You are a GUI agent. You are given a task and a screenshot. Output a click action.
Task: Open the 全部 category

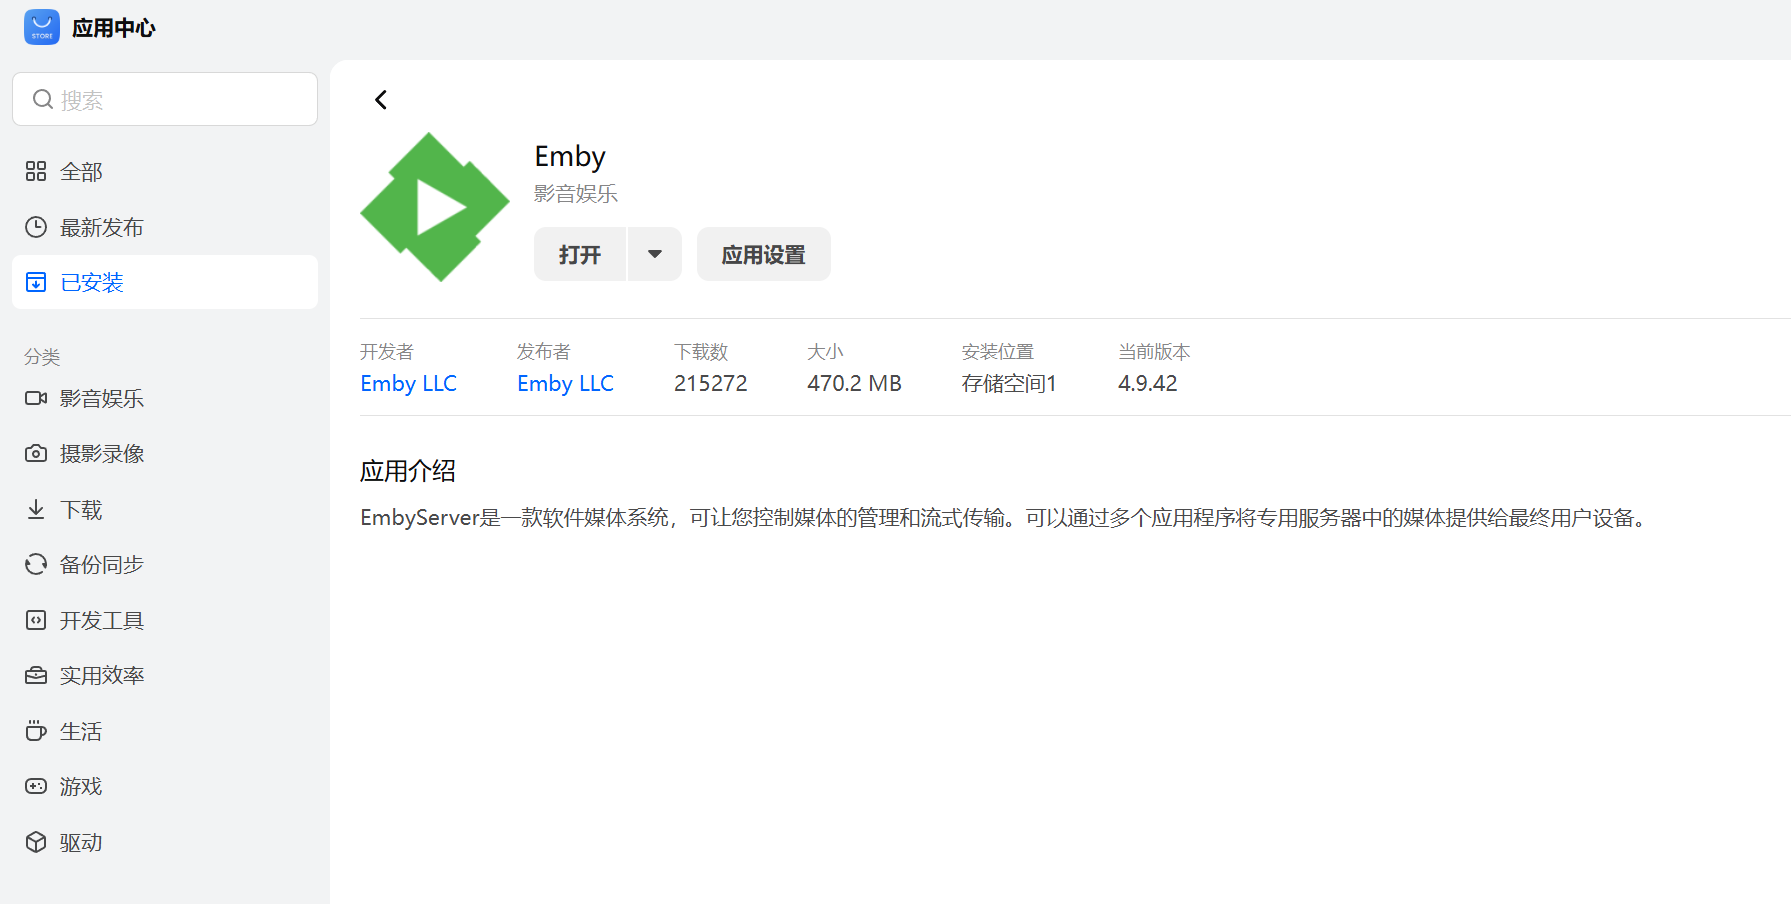tap(165, 171)
